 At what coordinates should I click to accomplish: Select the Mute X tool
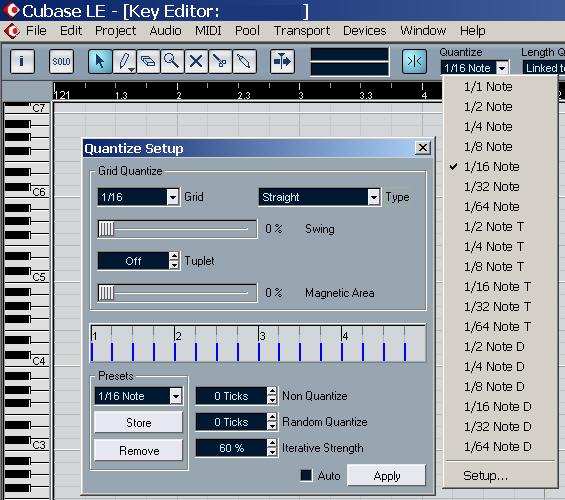coord(196,61)
